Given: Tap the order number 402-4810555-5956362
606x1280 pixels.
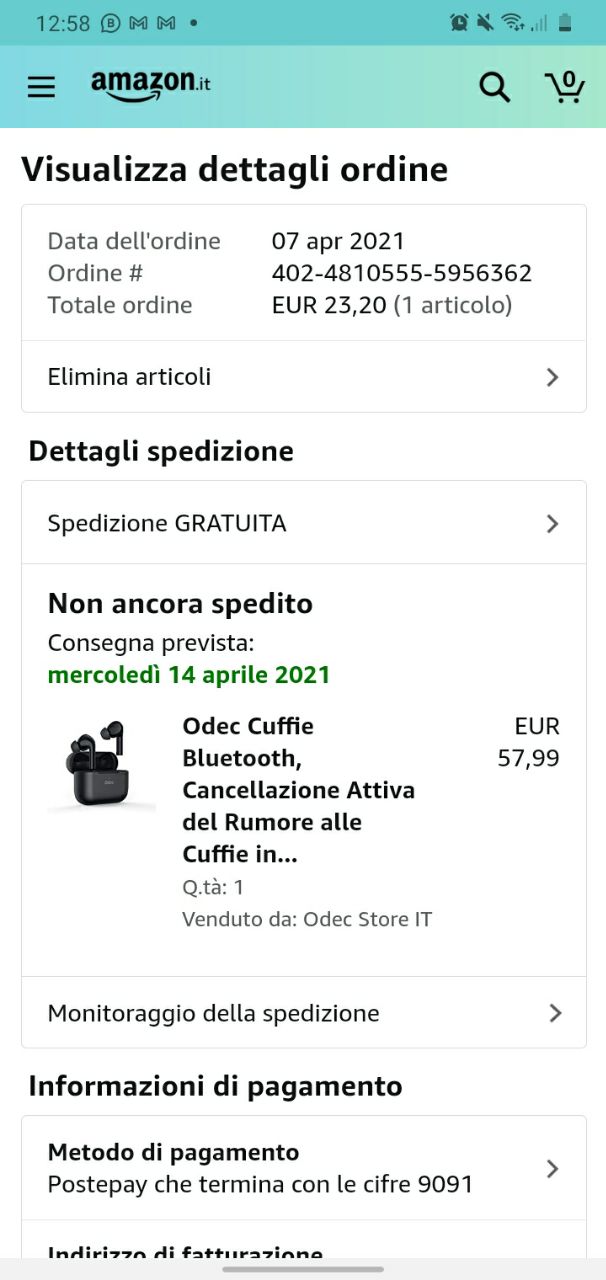Looking at the screenshot, I should [402, 273].
